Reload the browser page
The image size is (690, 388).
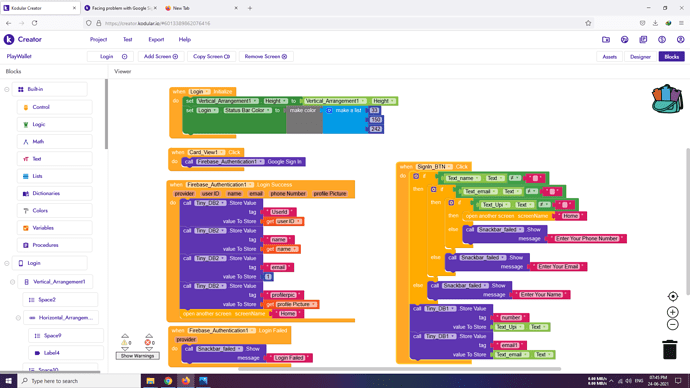pyautogui.click(x=34, y=23)
